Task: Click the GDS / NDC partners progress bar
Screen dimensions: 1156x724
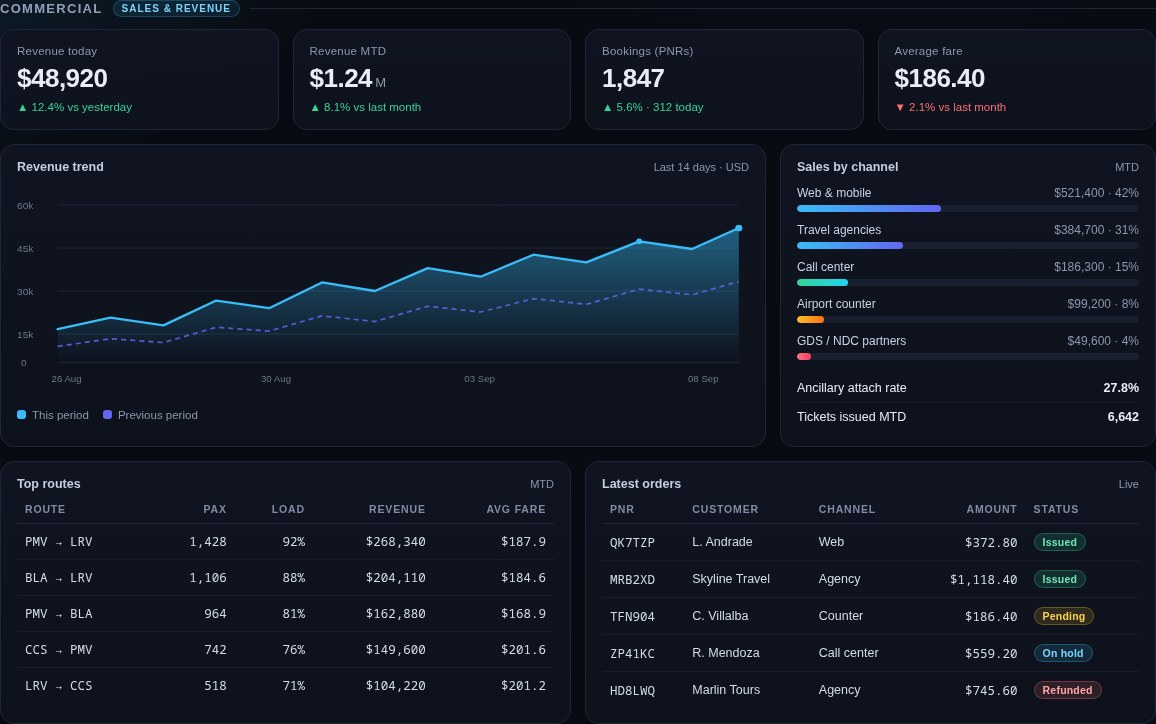Action: 967,356
